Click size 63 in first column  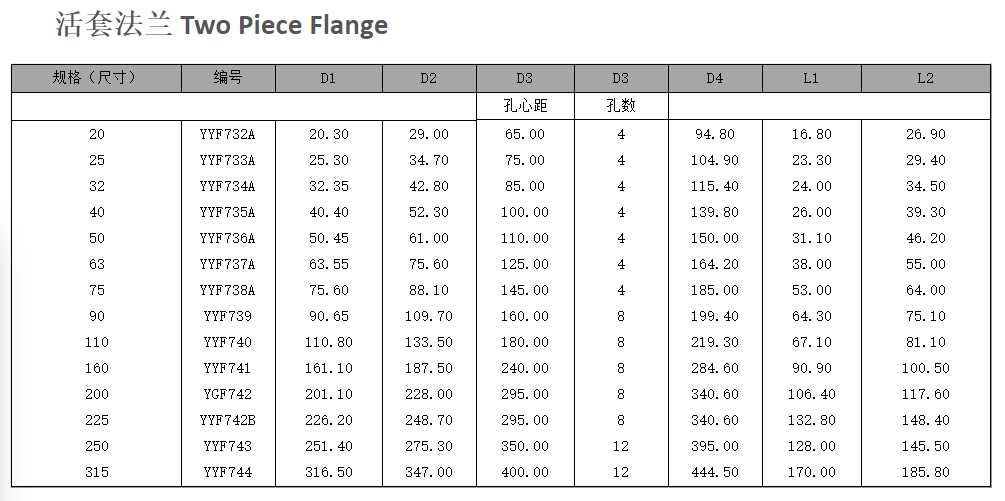[97, 264]
